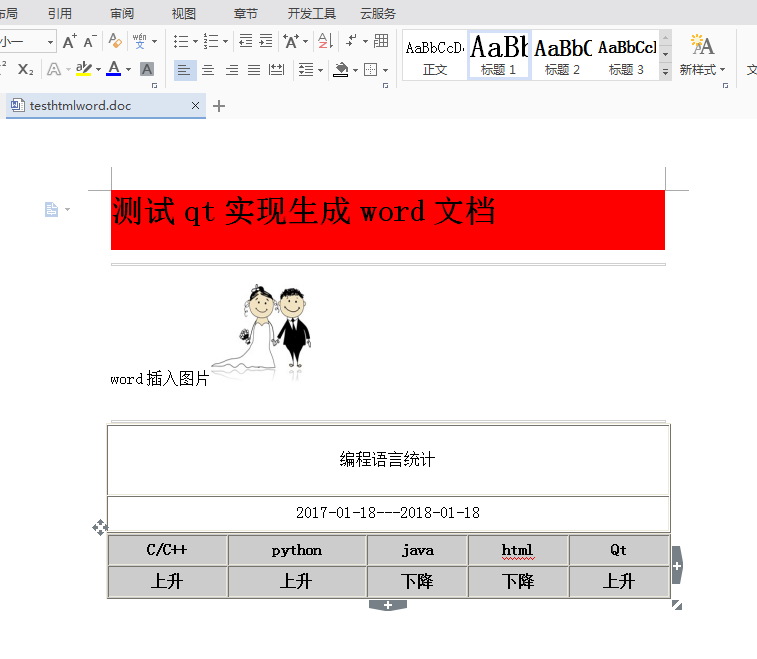Open the font group dialog launcher

154,85
